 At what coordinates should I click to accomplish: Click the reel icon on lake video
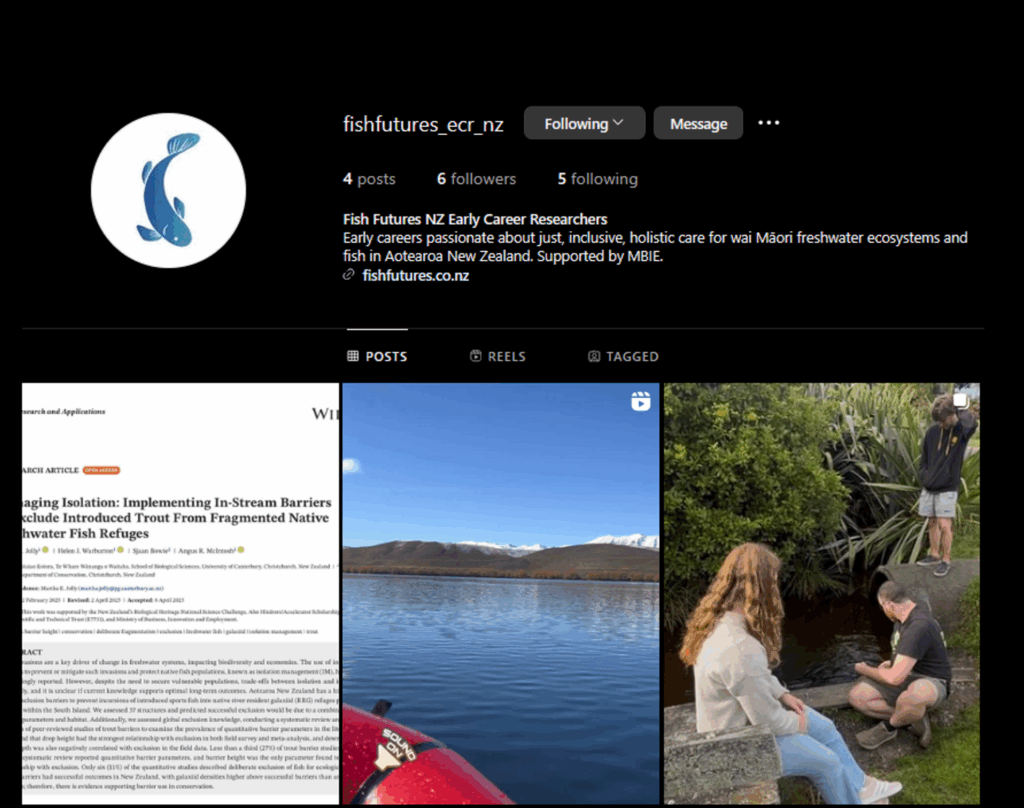(641, 401)
